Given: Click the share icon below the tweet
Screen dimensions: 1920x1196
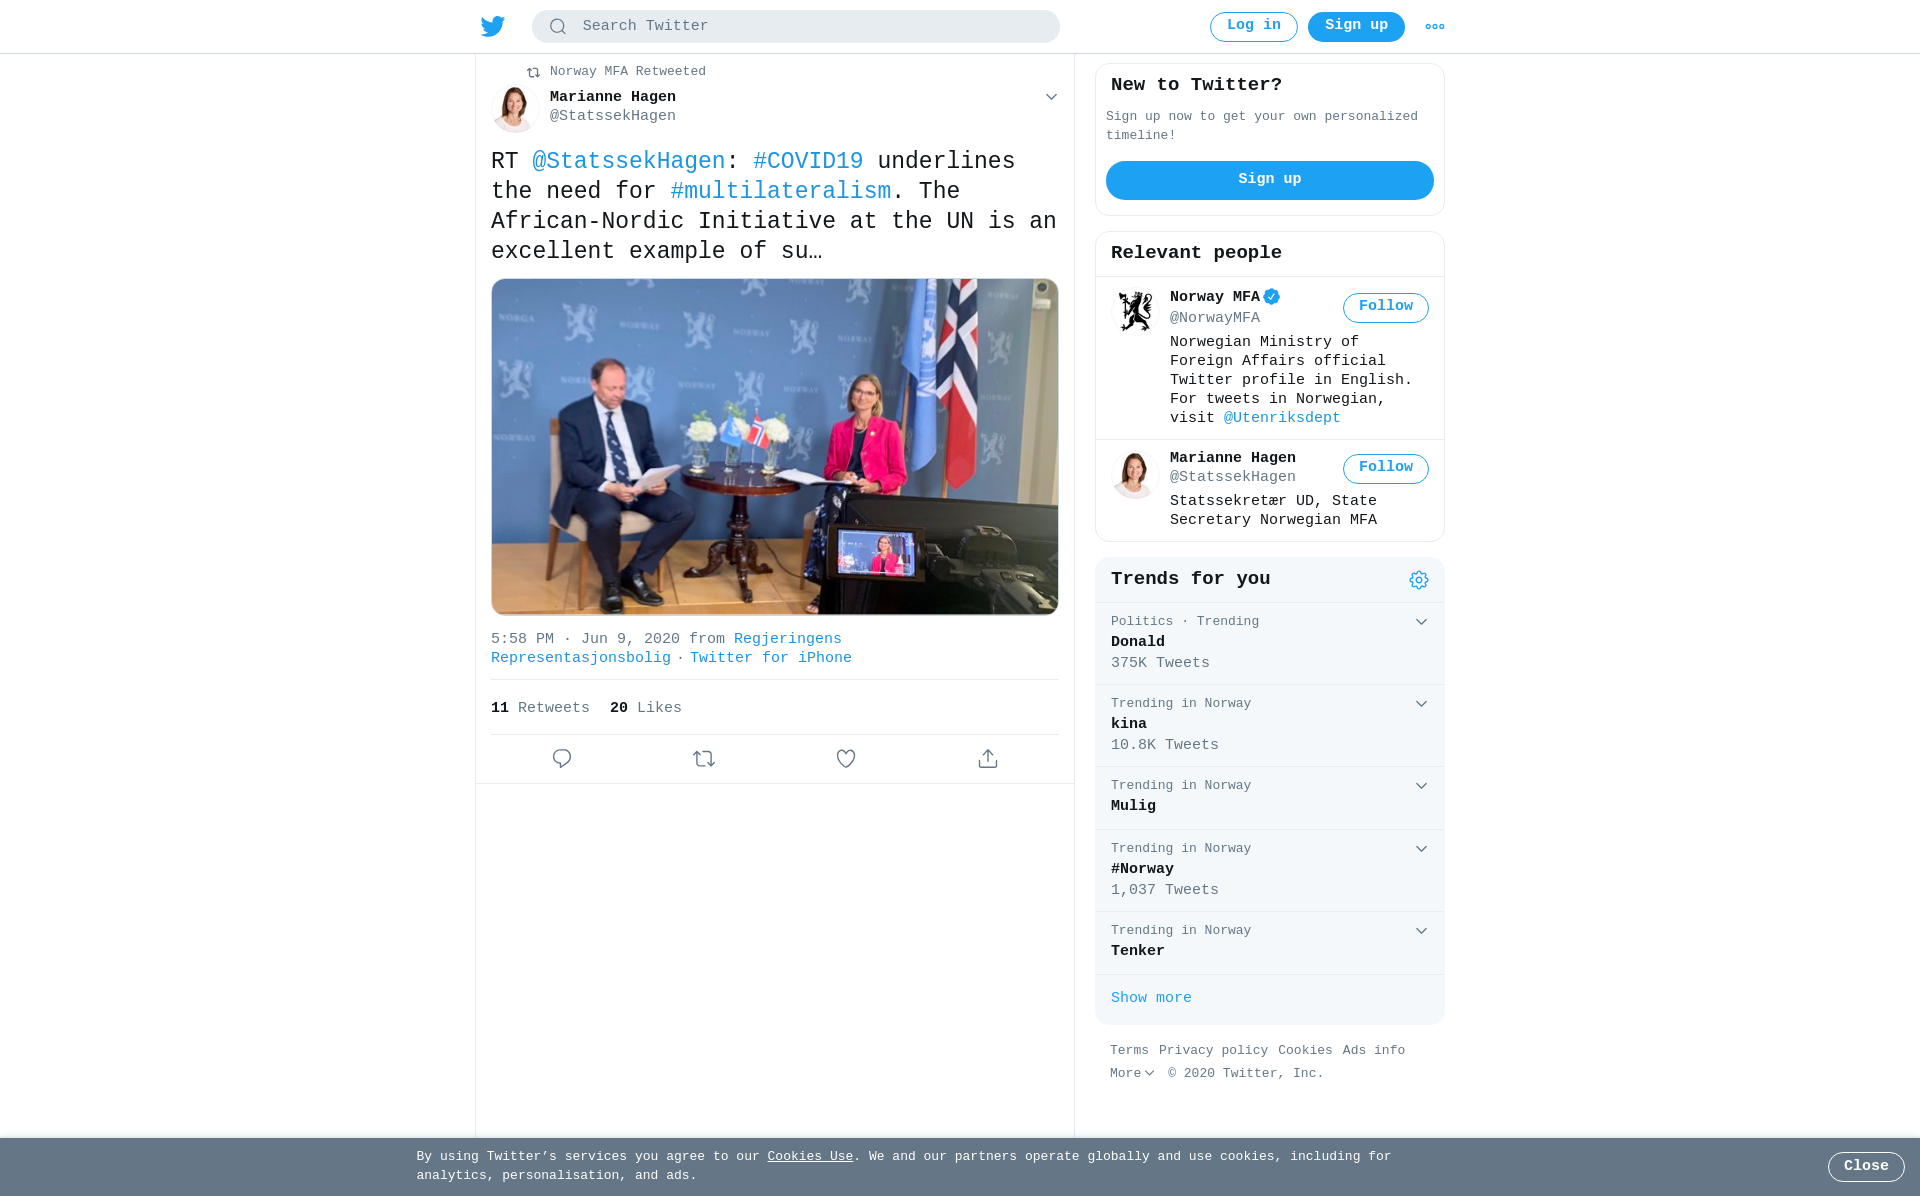Looking at the screenshot, I should tap(988, 759).
